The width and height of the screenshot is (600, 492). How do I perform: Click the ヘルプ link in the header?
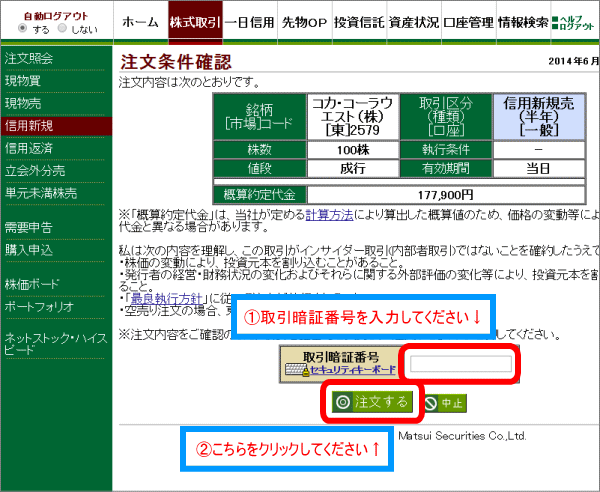click(x=572, y=19)
